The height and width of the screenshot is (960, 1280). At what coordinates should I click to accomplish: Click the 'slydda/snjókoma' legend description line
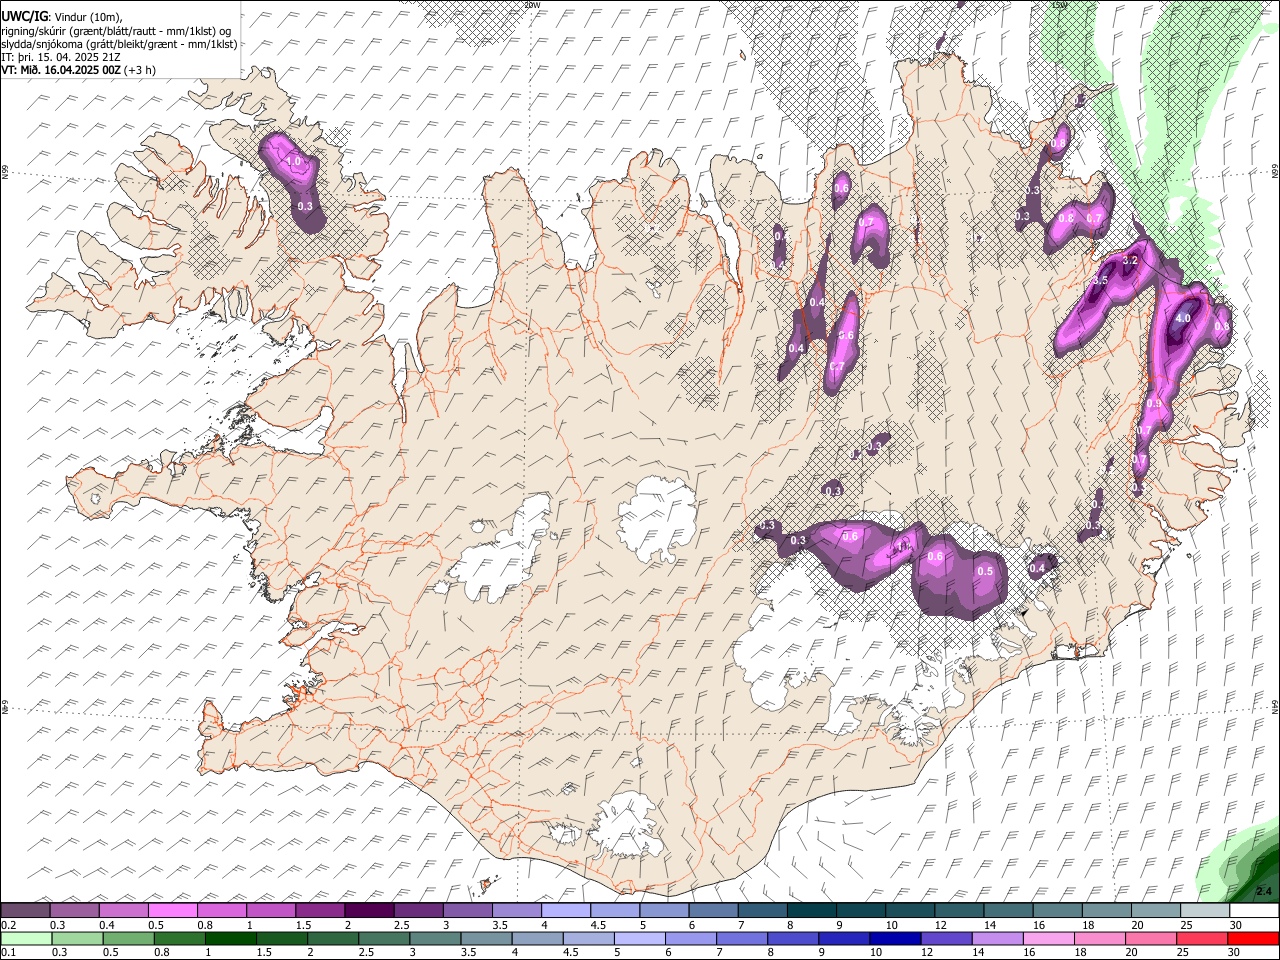point(119,44)
